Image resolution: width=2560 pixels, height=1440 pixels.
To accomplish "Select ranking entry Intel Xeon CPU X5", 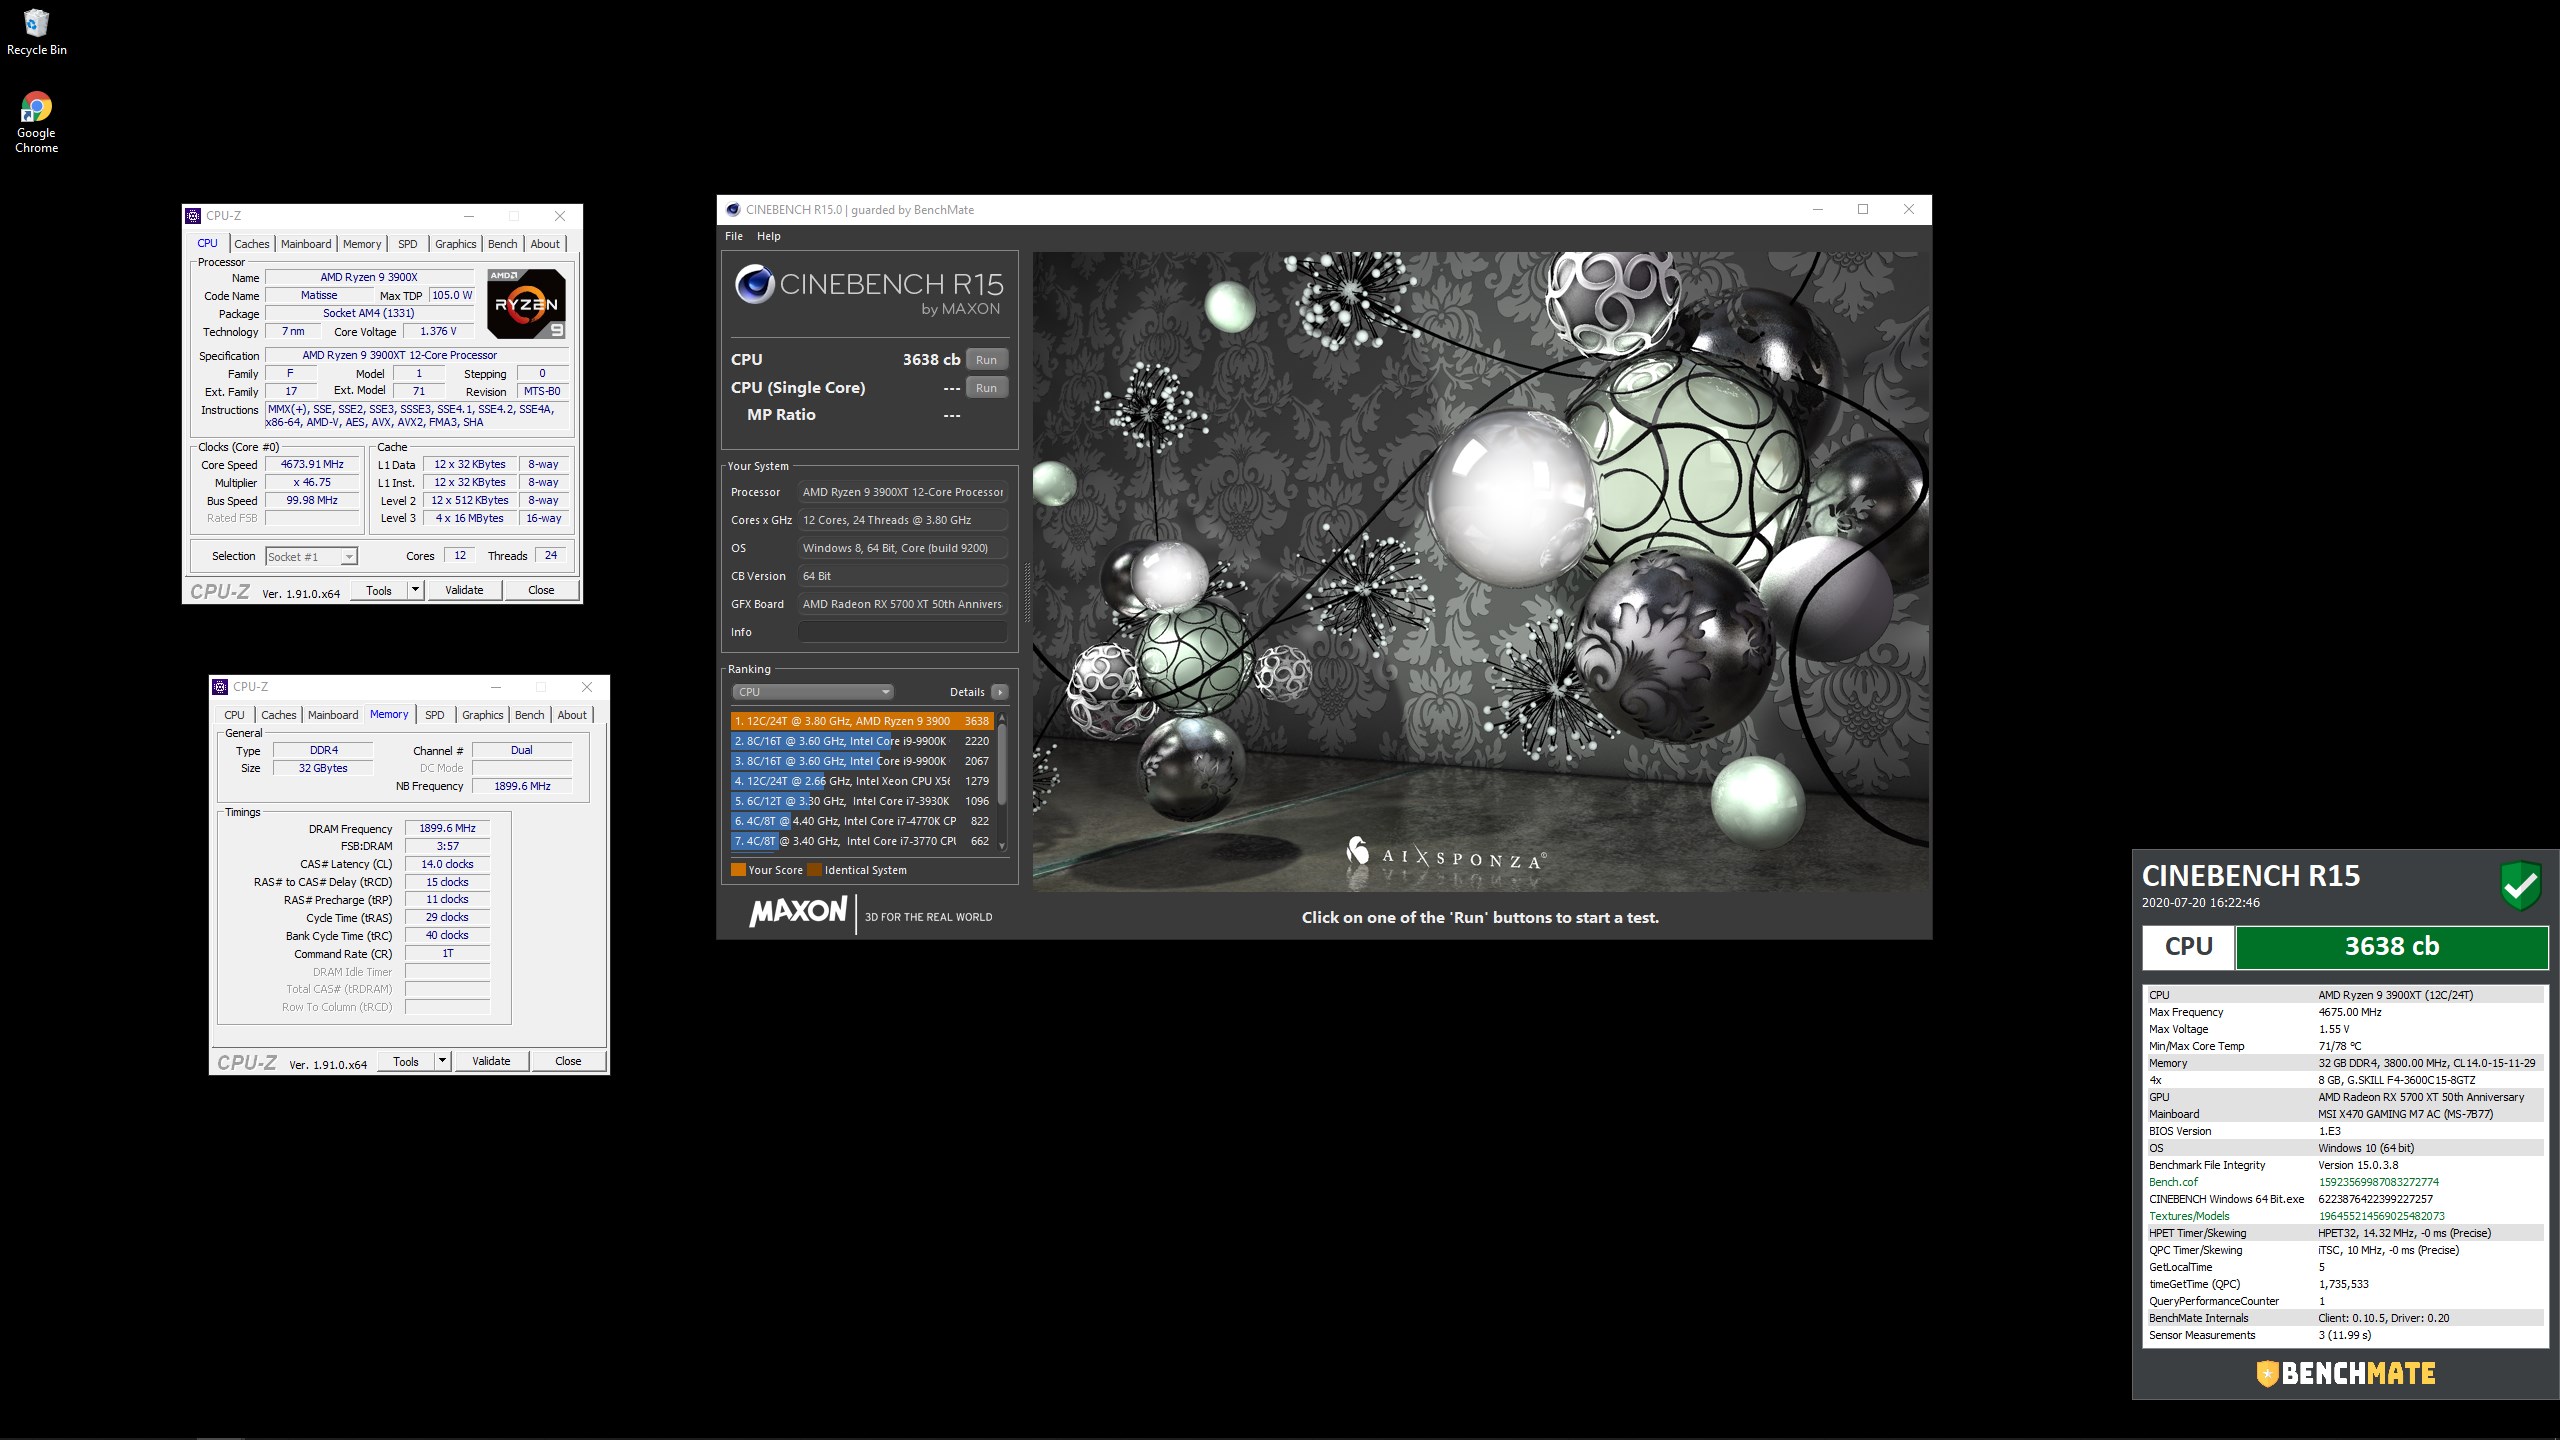I will [862, 781].
